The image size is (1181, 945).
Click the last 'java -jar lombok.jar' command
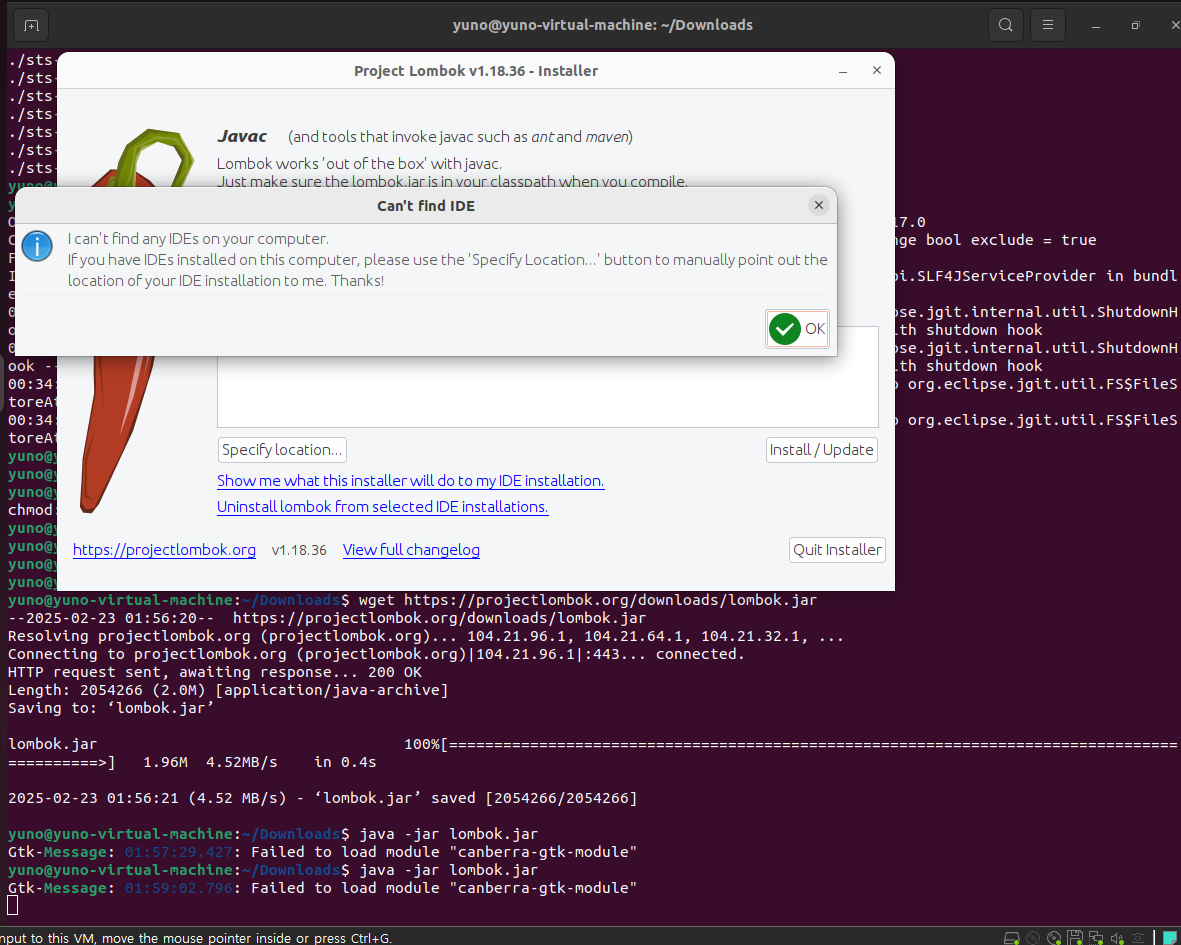[x=449, y=870]
